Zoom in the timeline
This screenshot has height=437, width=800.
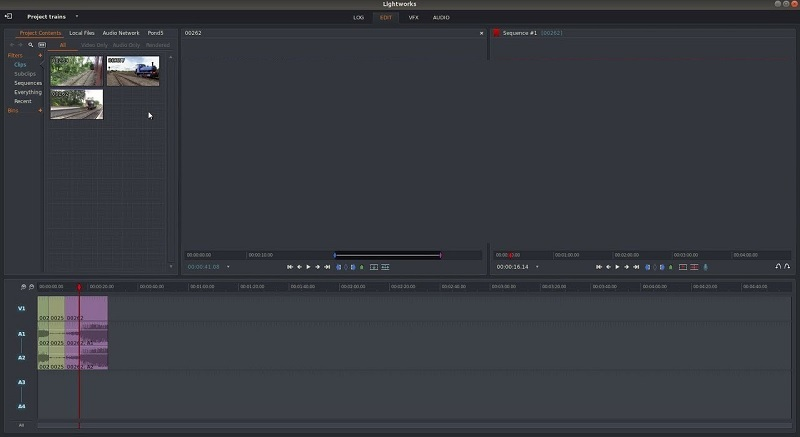23,287
